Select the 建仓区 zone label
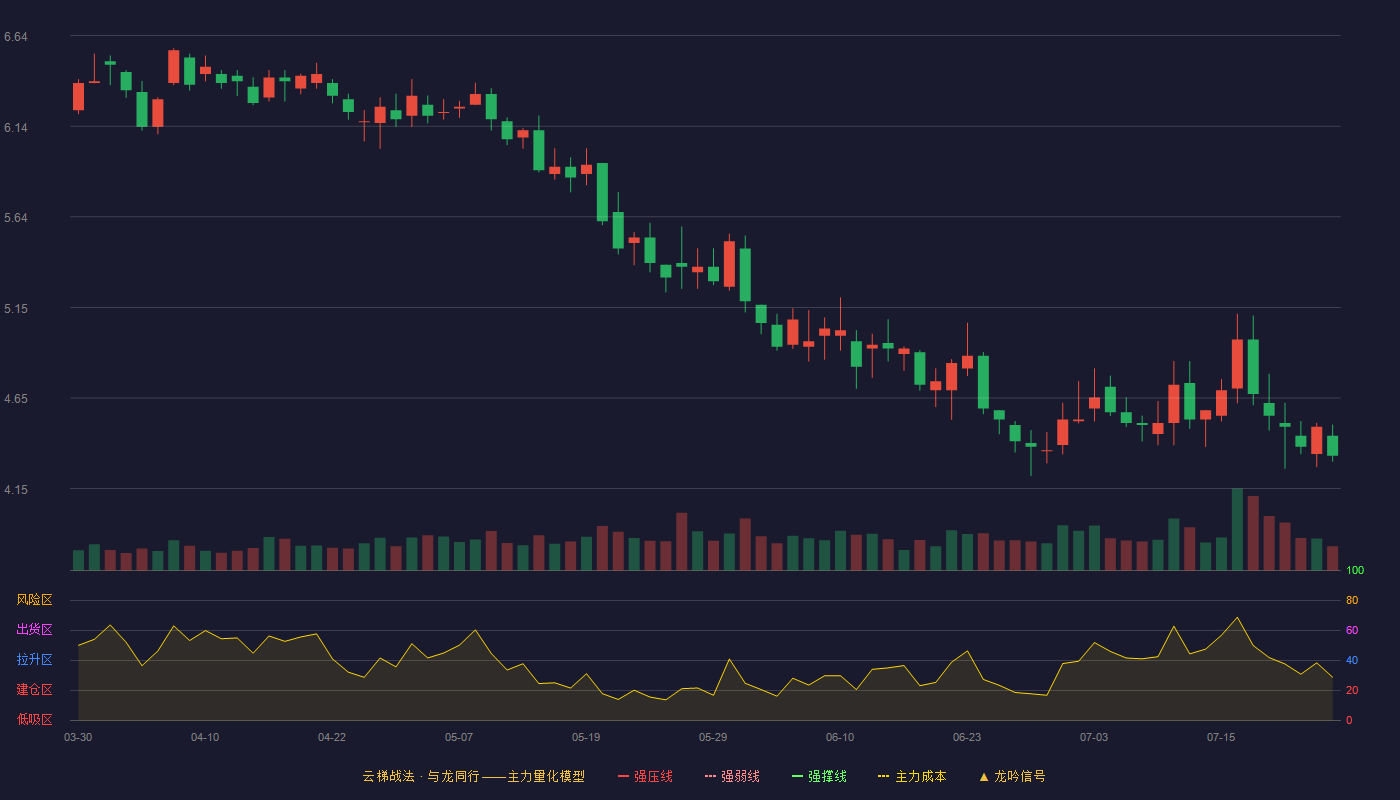Viewport: 1400px width, 800px height. 34,690
